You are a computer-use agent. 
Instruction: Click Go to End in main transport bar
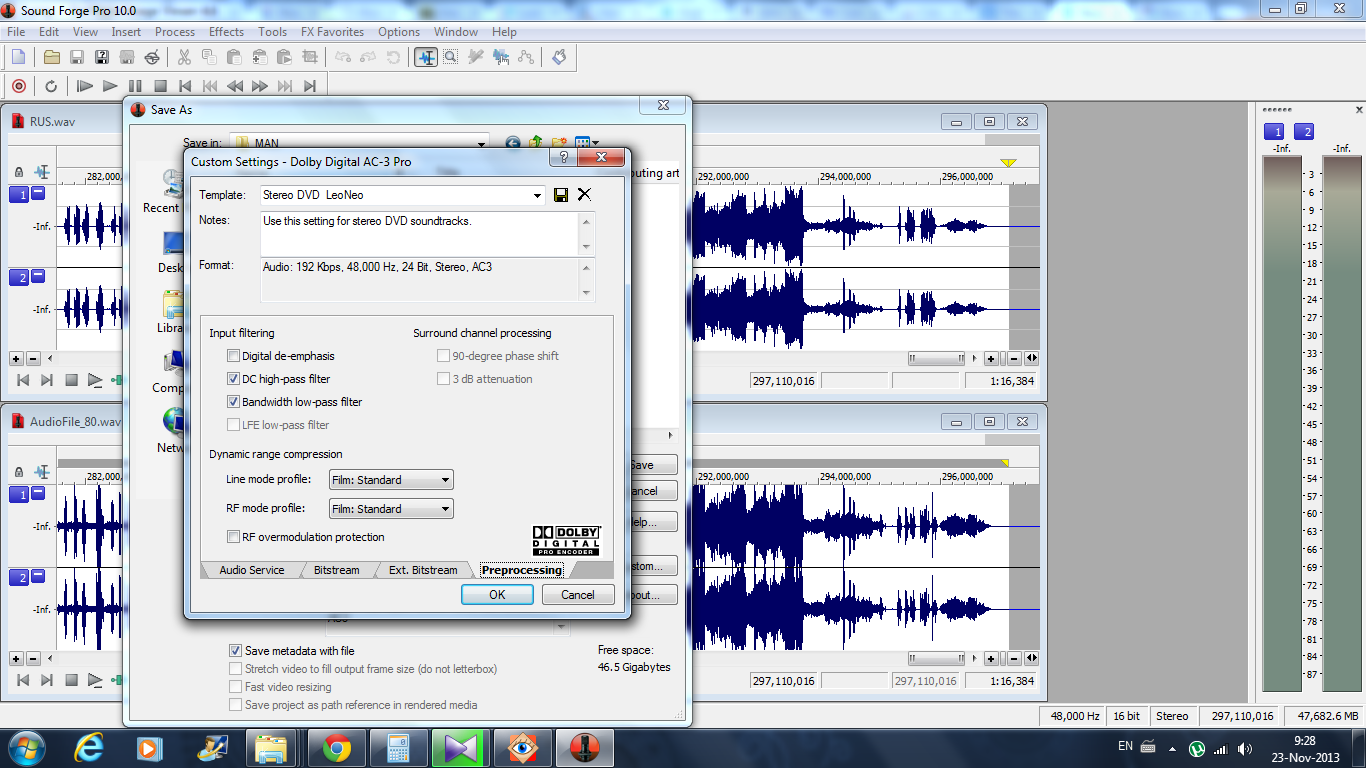tap(310, 86)
